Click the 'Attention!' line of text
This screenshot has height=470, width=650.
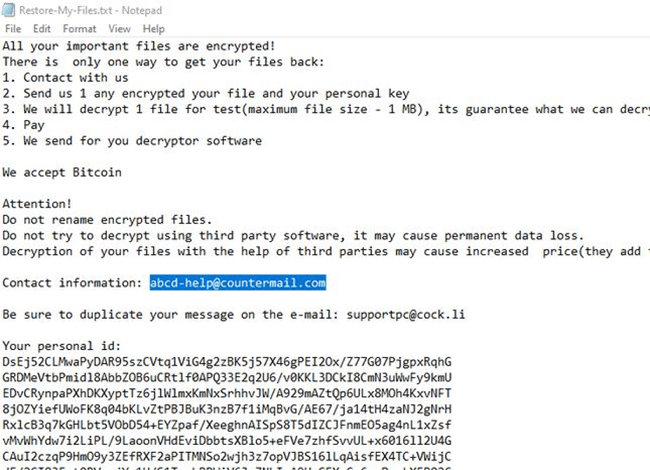coord(37,203)
